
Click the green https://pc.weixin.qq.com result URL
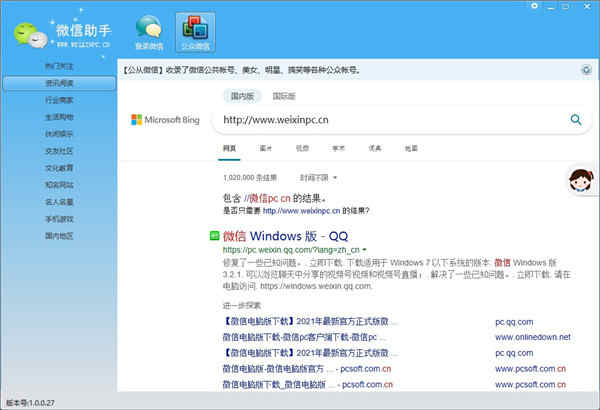(x=291, y=250)
